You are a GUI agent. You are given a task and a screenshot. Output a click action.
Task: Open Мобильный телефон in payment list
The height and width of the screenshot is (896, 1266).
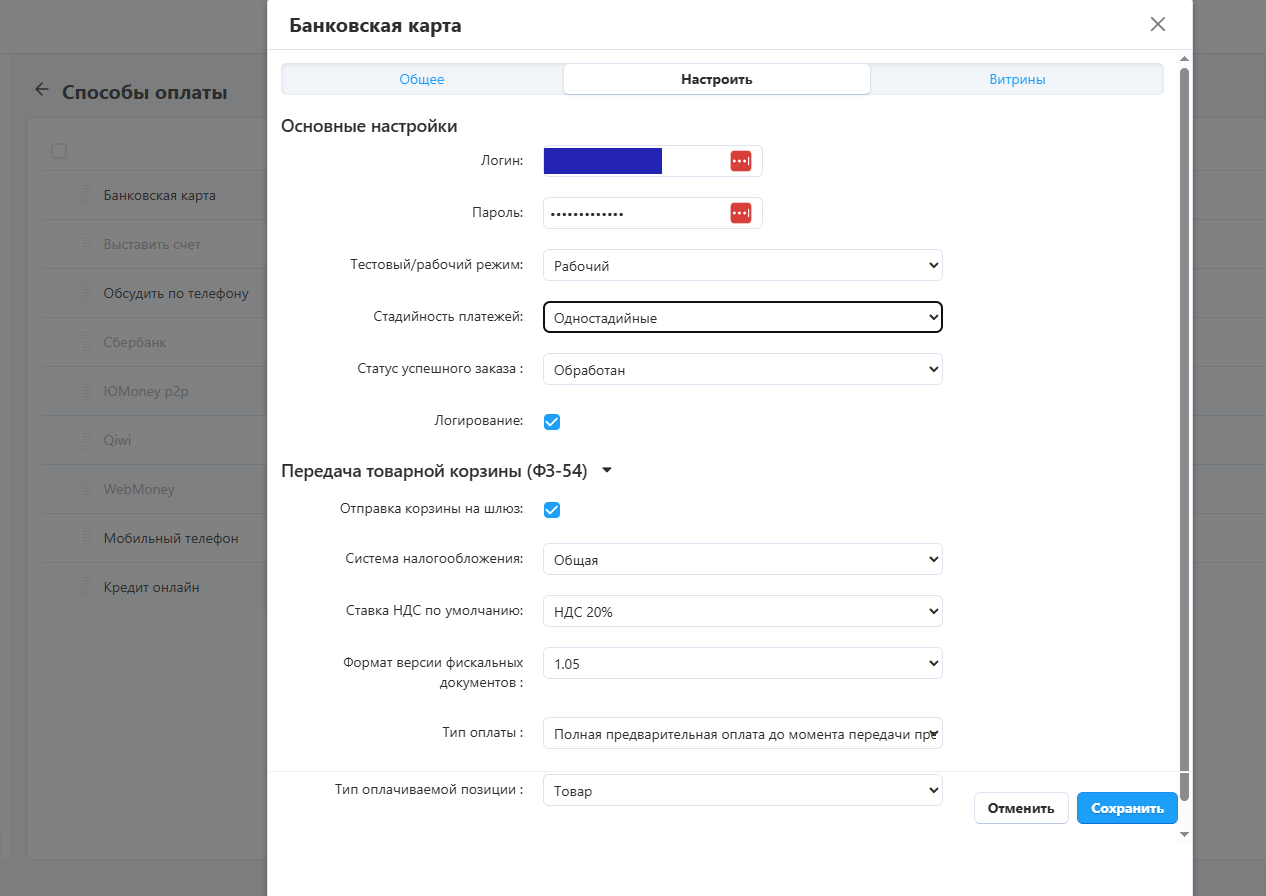coord(171,538)
